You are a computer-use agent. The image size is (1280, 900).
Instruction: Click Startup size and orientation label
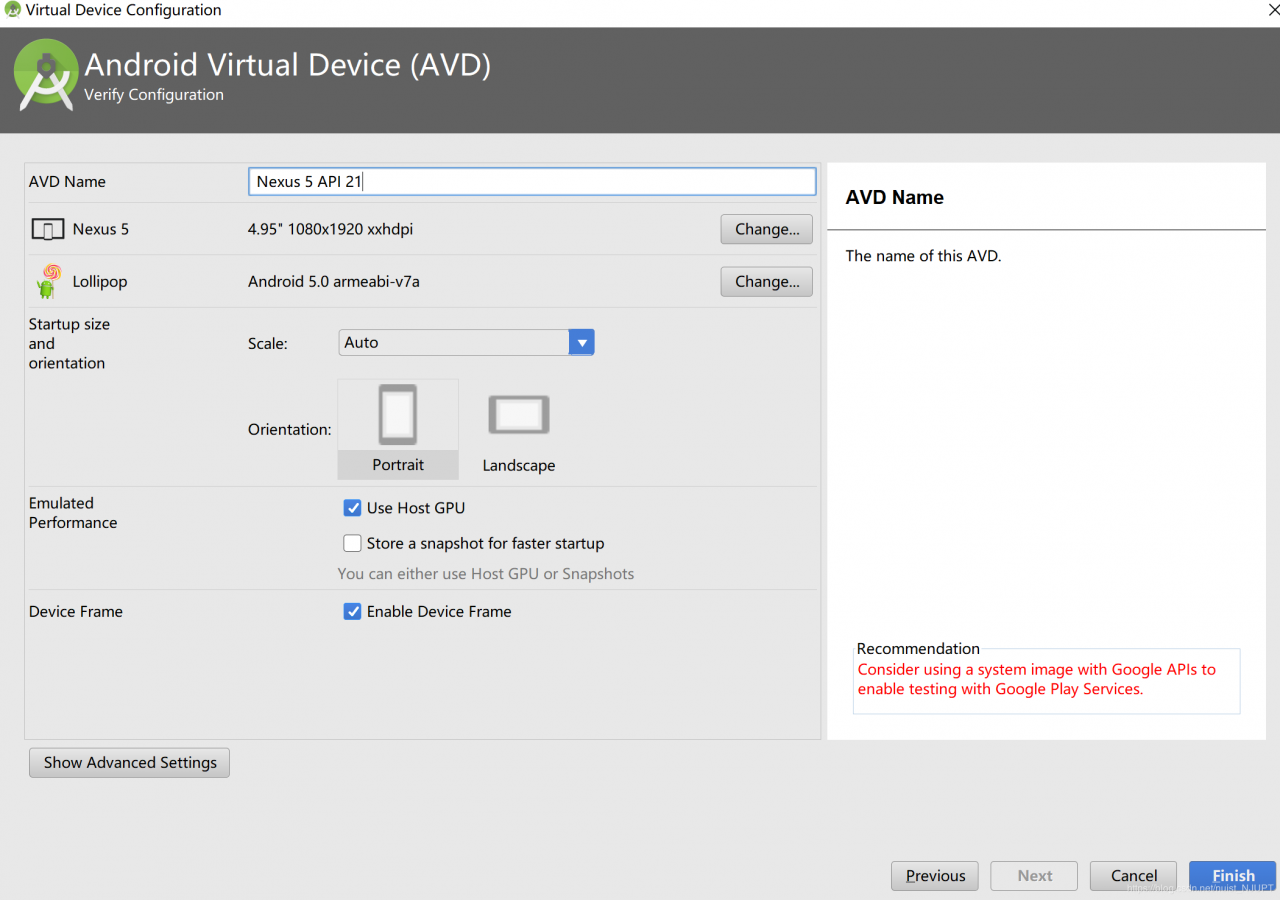(69, 344)
